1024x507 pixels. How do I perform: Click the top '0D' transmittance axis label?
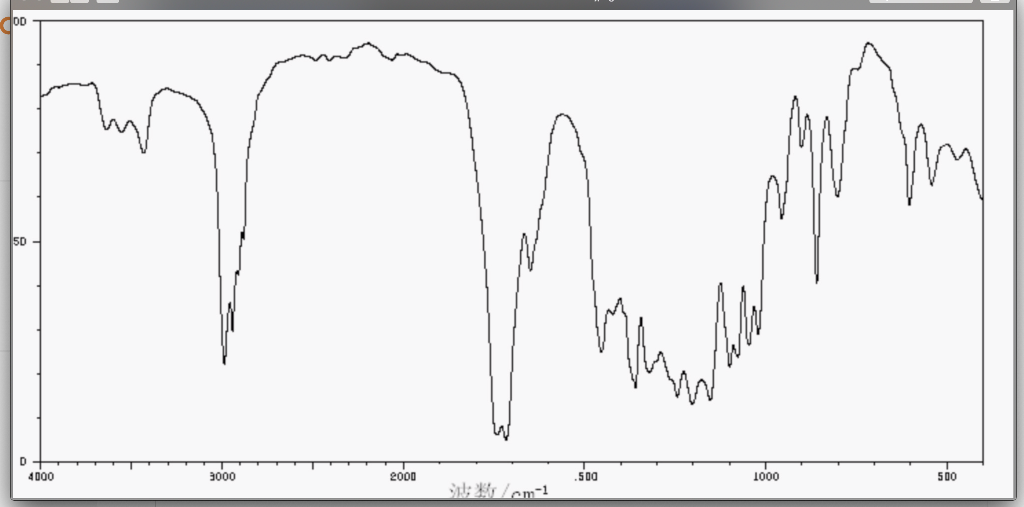(20, 21)
